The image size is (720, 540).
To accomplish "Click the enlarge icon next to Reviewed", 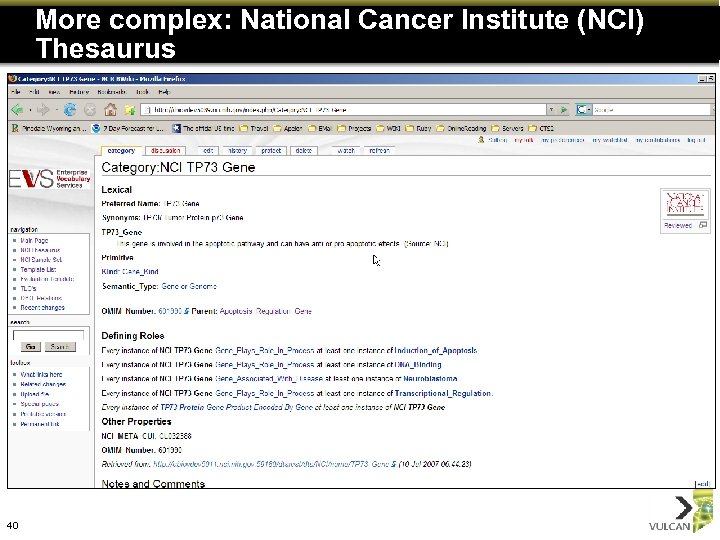I will (703, 225).
